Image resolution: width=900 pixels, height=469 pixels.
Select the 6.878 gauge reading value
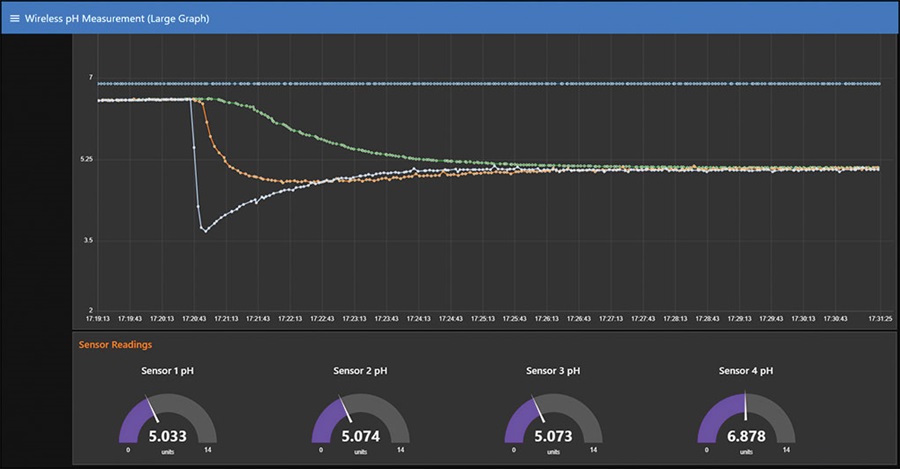[746, 436]
